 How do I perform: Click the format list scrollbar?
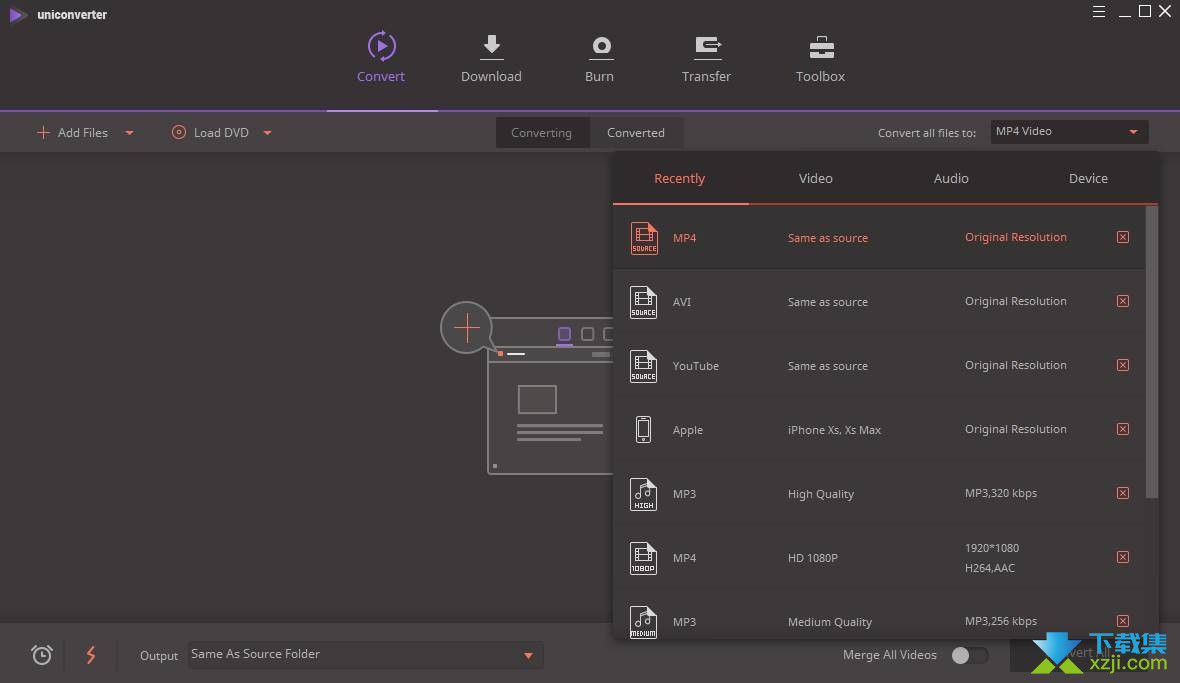click(x=1151, y=352)
